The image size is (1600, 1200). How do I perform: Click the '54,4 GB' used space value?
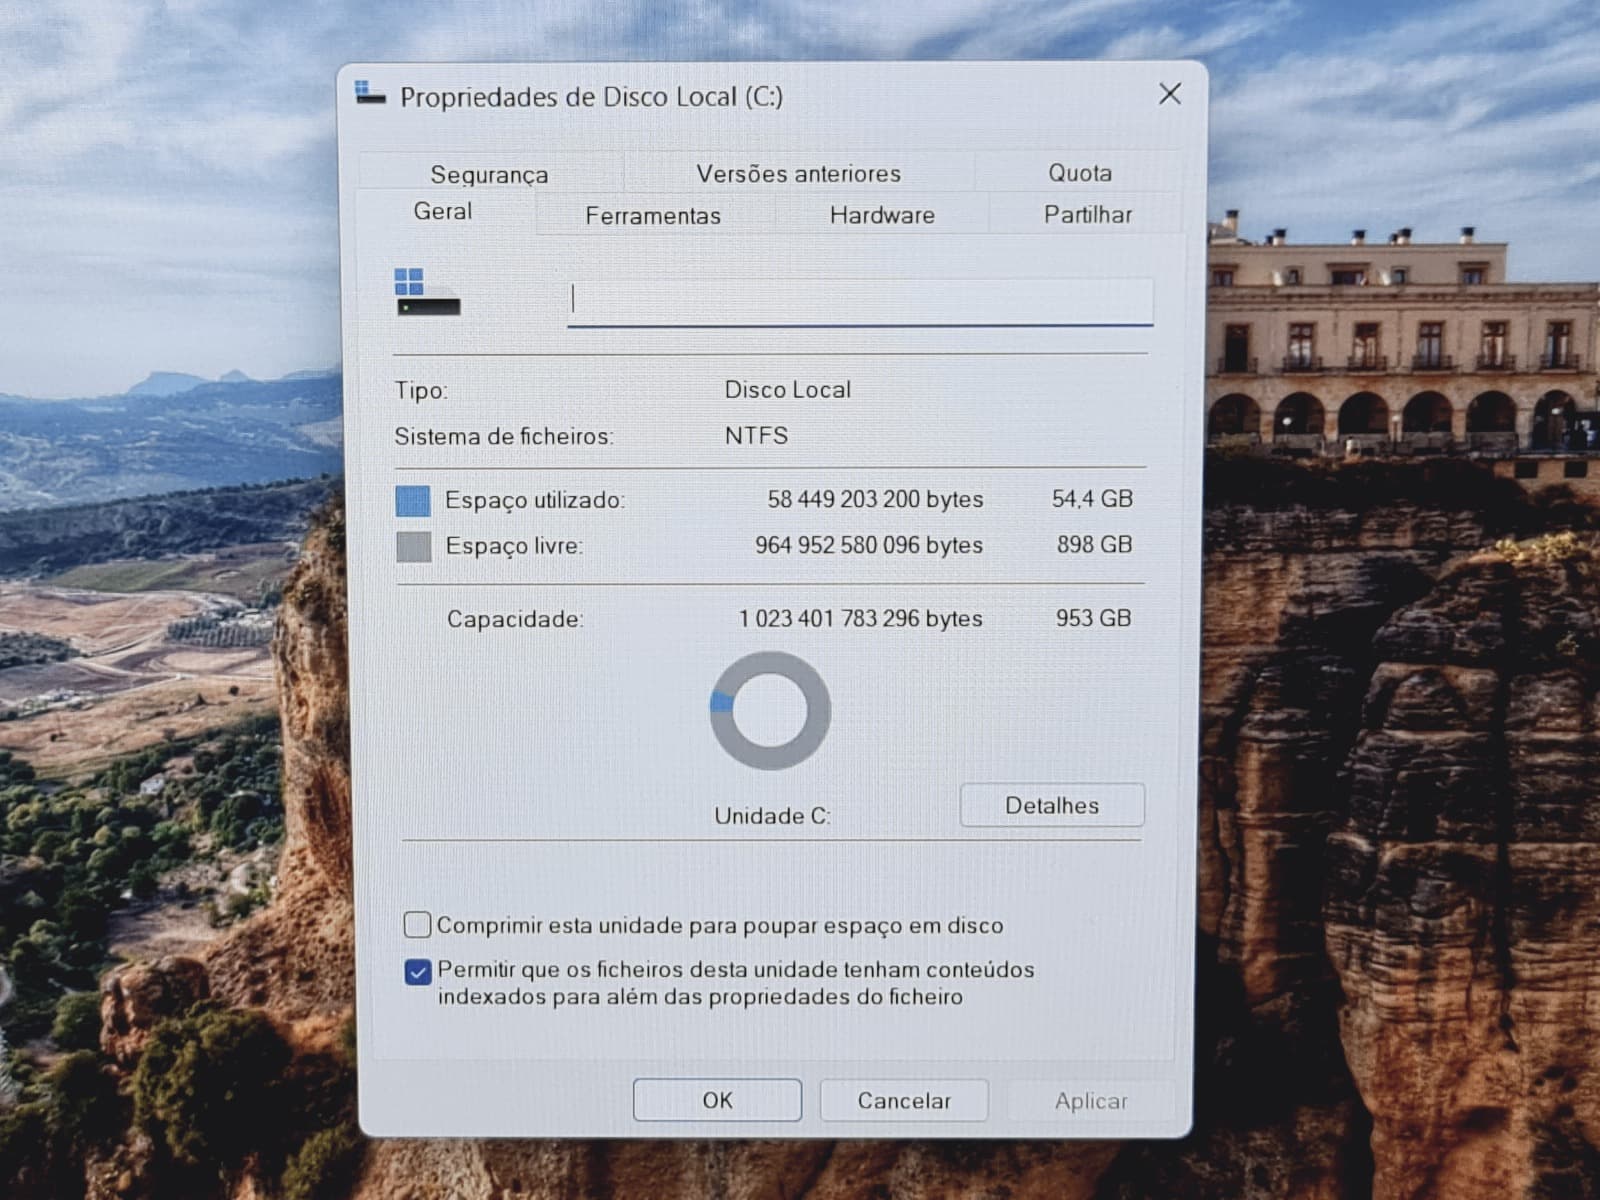[x=1092, y=499]
